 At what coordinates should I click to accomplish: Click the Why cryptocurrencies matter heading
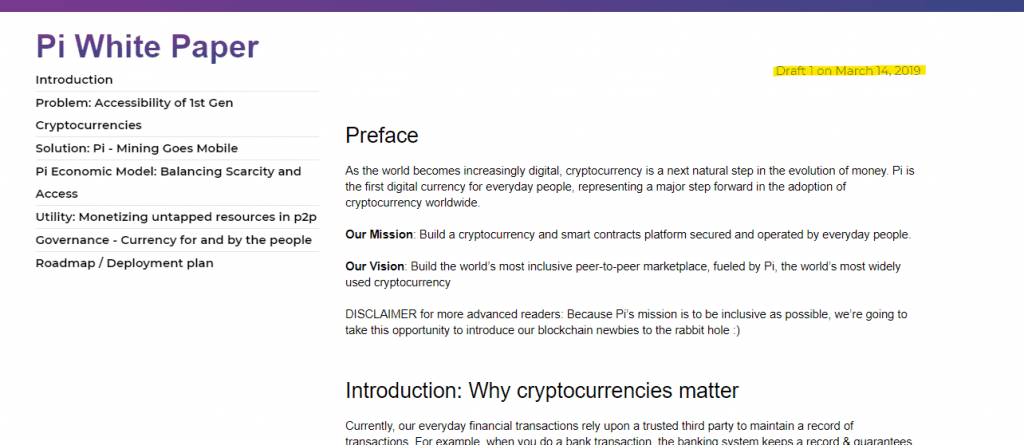pyautogui.click(x=541, y=390)
